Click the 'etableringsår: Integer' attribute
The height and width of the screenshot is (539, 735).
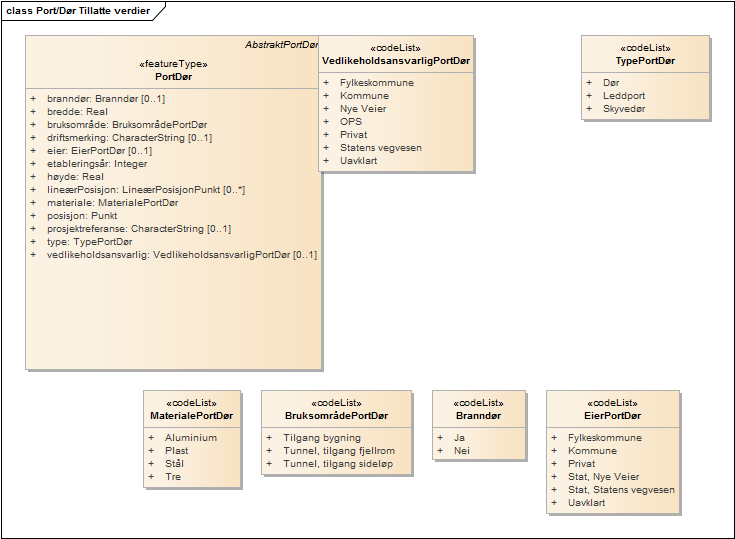(98, 164)
